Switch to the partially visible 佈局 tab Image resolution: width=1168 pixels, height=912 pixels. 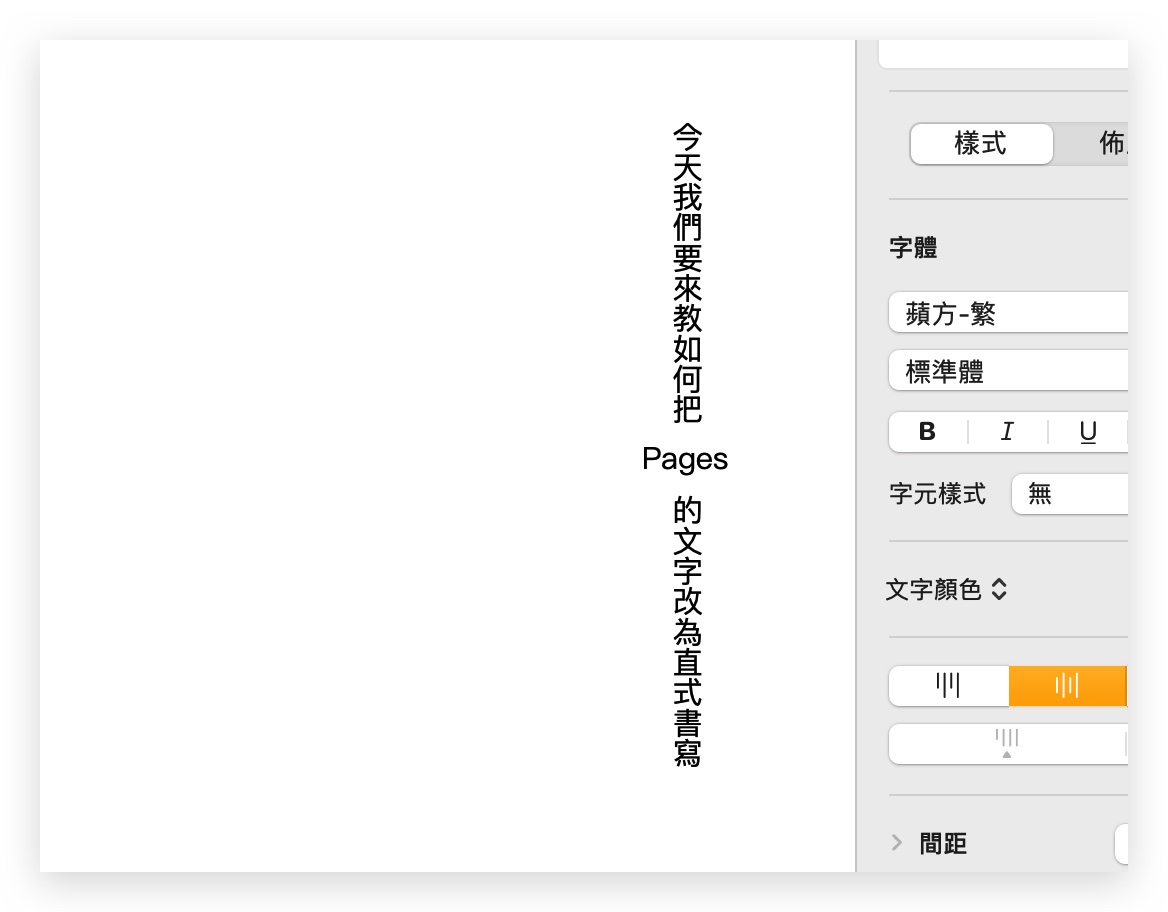[1092, 144]
